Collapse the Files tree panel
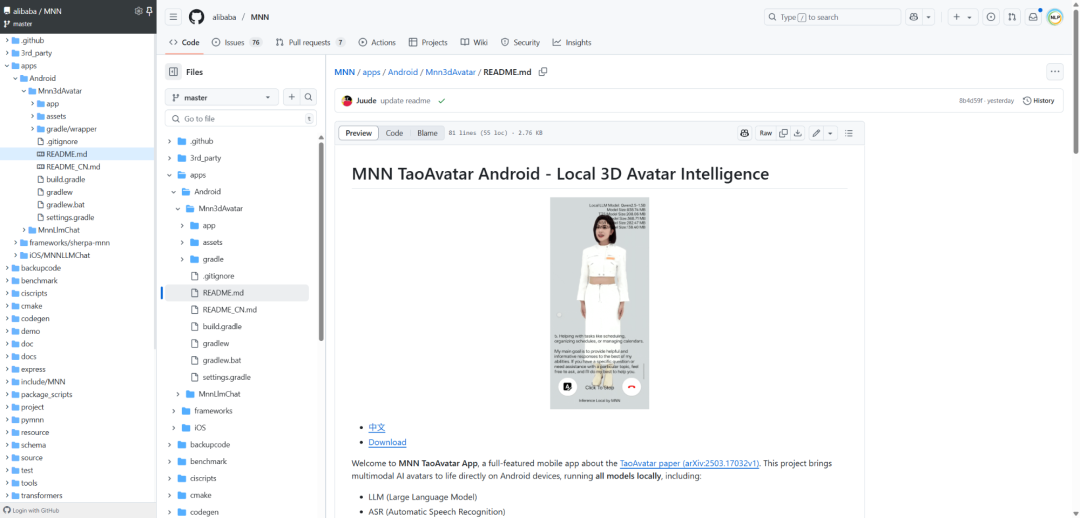 tap(173, 72)
